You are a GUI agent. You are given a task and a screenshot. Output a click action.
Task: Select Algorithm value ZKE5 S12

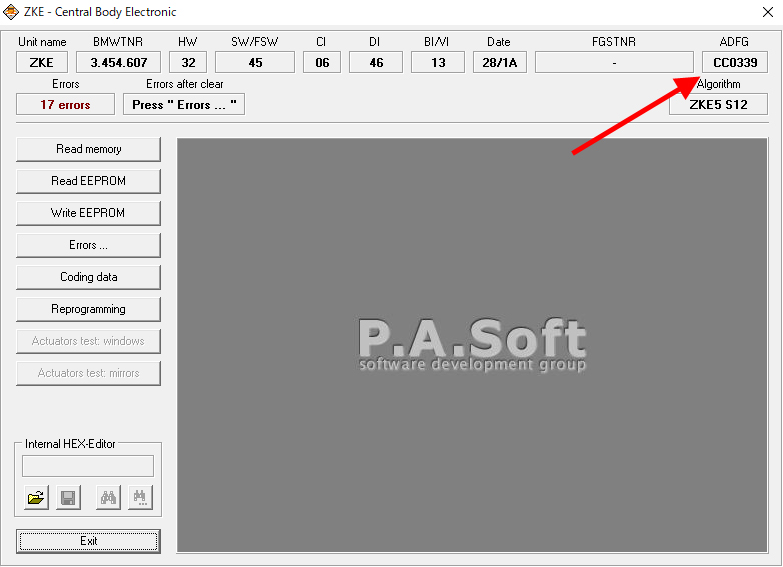point(718,104)
